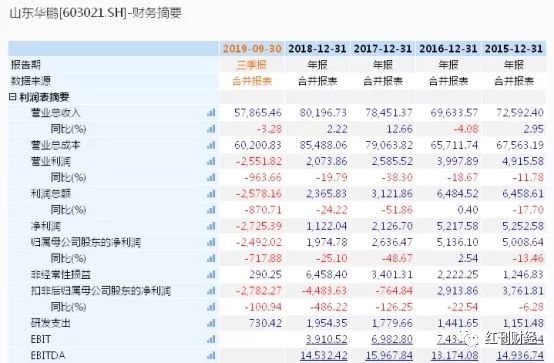Open chart icon for 营业总成本 row
The image size is (554, 363).
(211, 145)
